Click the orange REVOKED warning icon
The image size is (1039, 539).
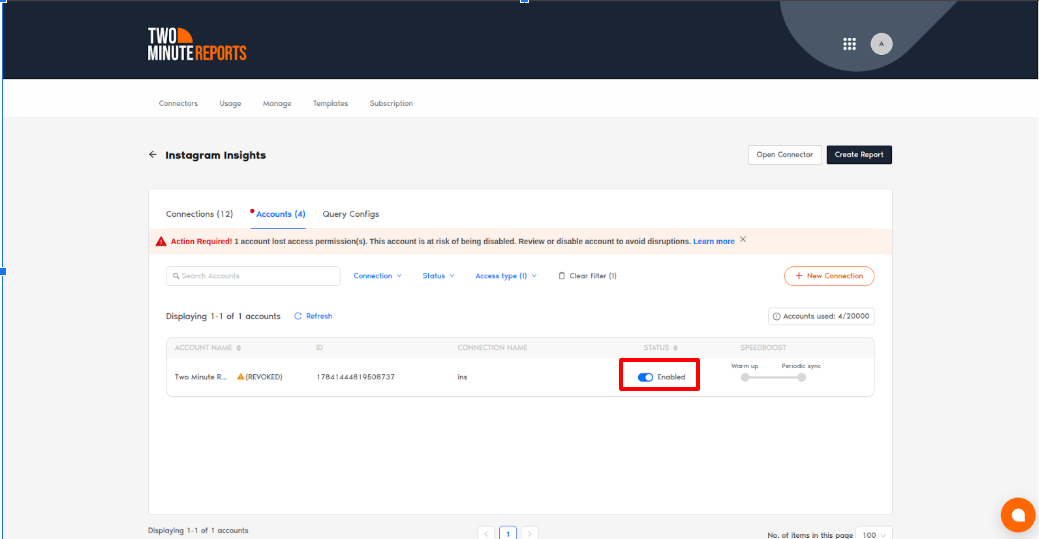(x=241, y=377)
